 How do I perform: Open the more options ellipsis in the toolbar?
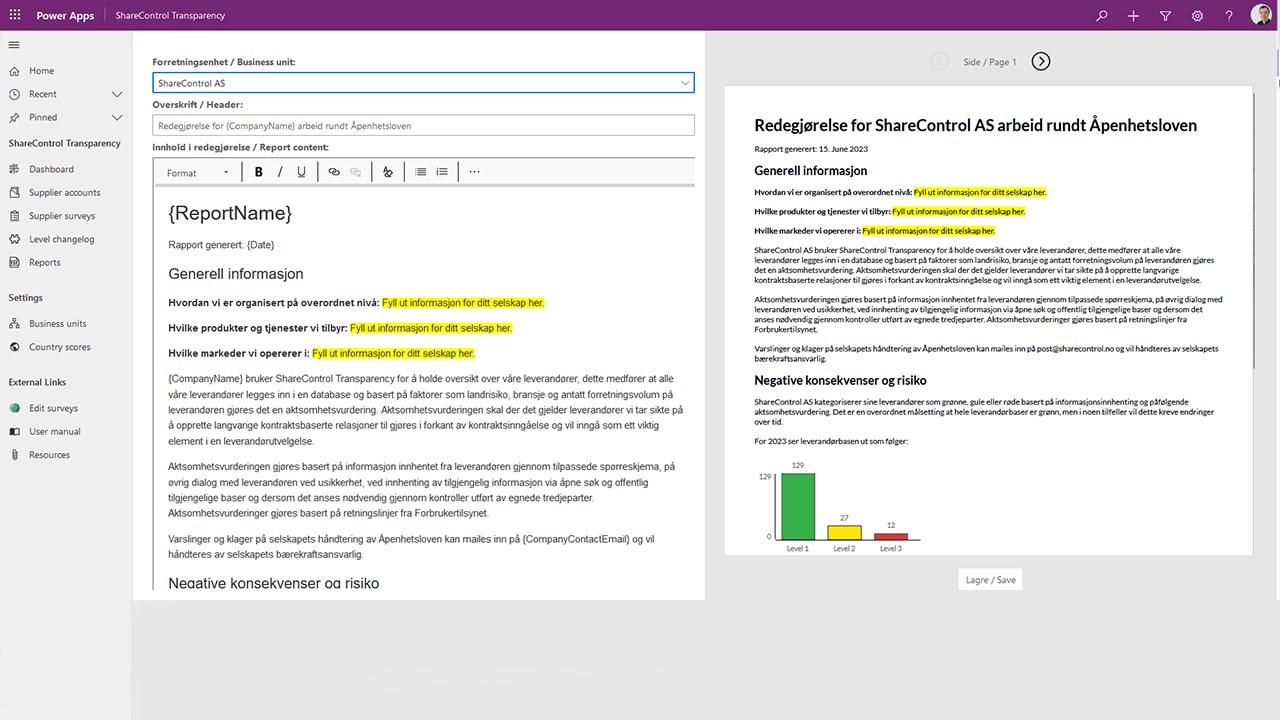pyautogui.click(x=474, y=172)
